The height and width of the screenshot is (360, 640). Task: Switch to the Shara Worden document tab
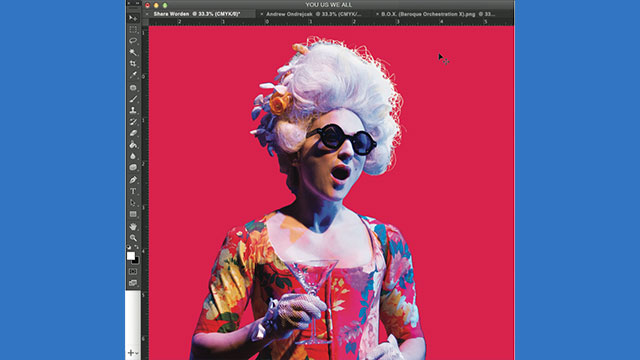click(197, 14)
